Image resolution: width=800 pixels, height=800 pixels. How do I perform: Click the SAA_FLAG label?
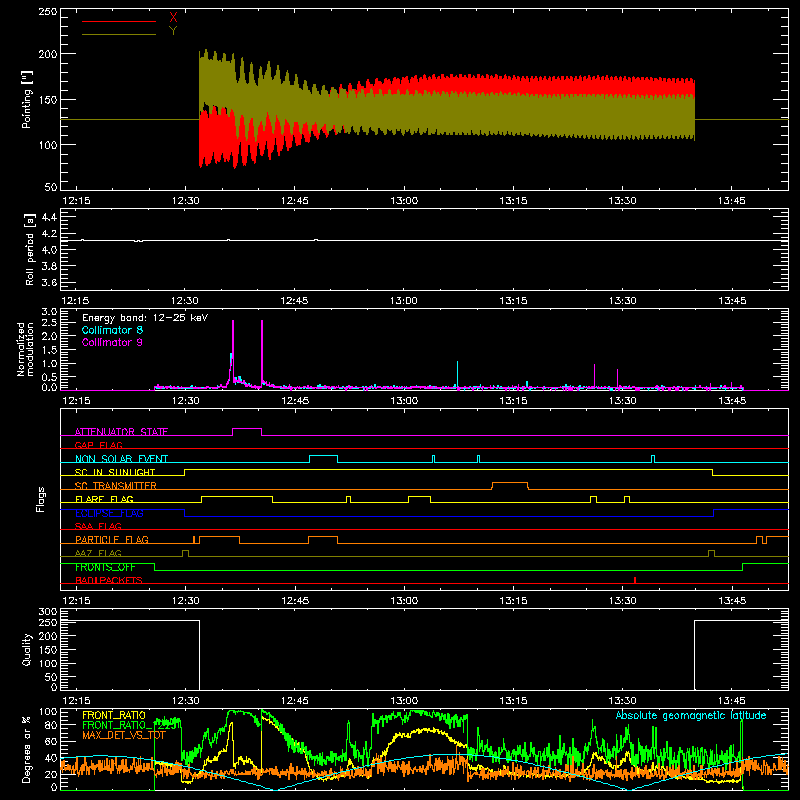[x=98, y=526]
